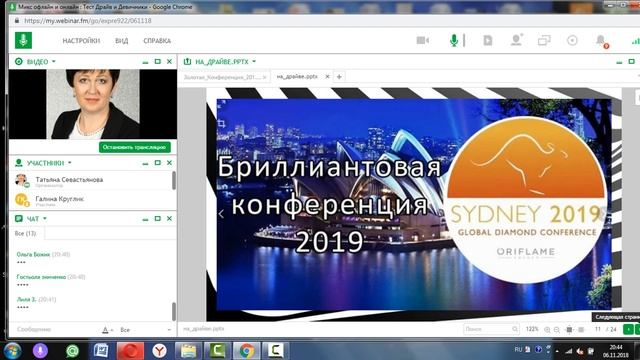Click the fit-to-page icon
The width and height of the screenshot is (640, 360).
(x=569, y=329)
